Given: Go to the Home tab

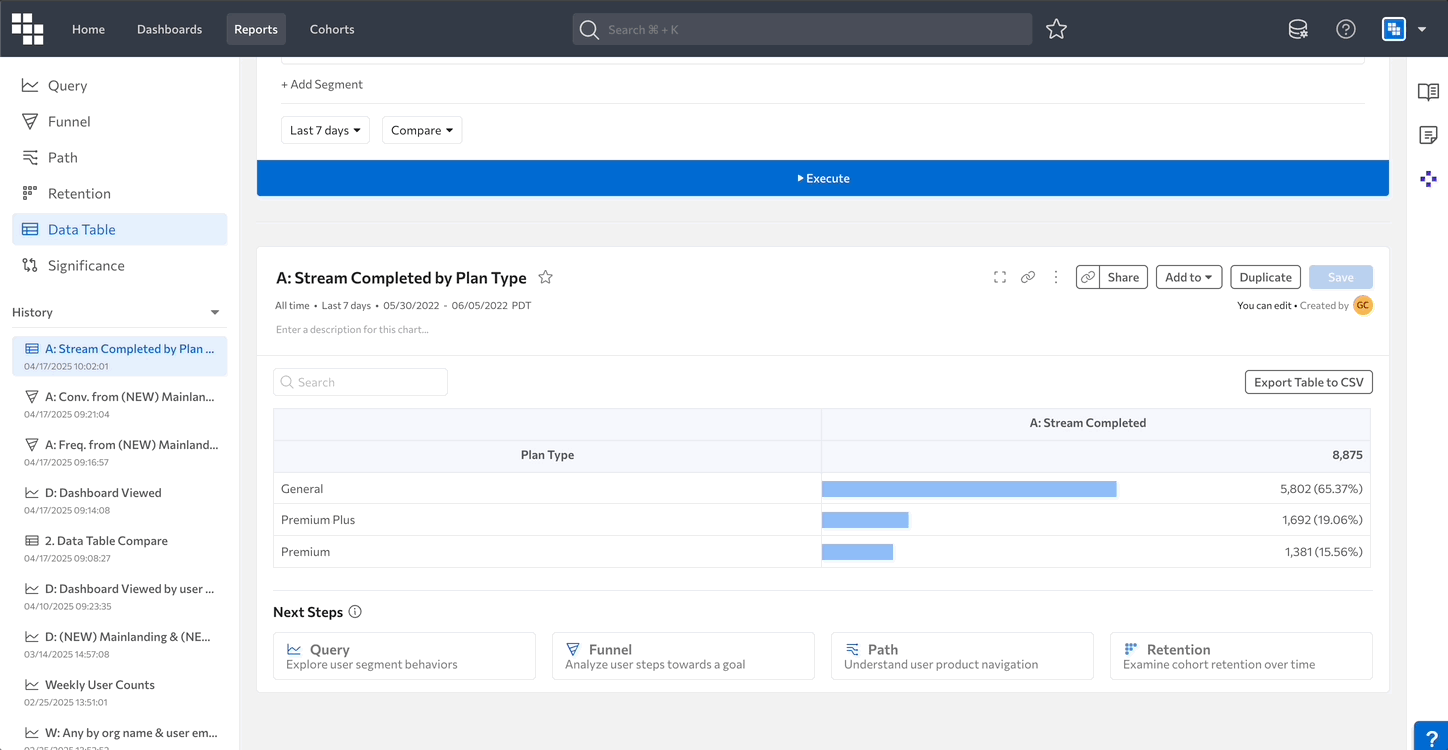Looking at the screenshot, I should pos(88,29).
